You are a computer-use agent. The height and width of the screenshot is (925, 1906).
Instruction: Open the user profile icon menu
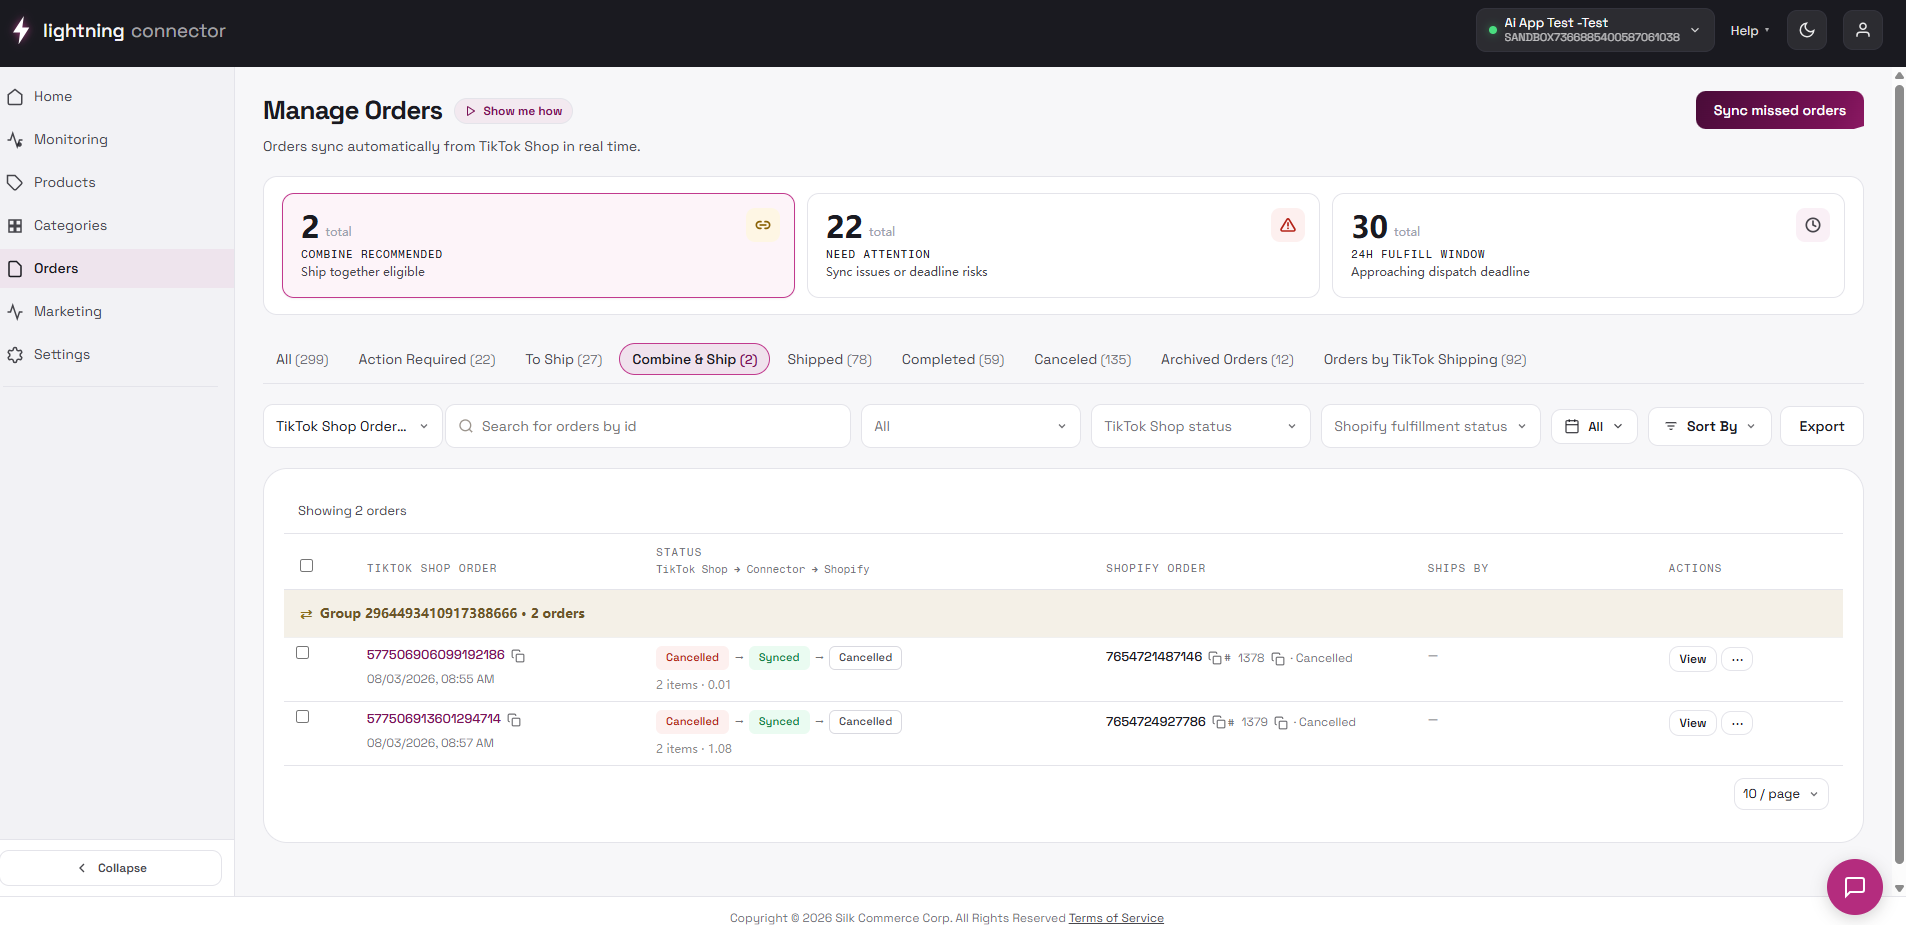click(1863, 30)
